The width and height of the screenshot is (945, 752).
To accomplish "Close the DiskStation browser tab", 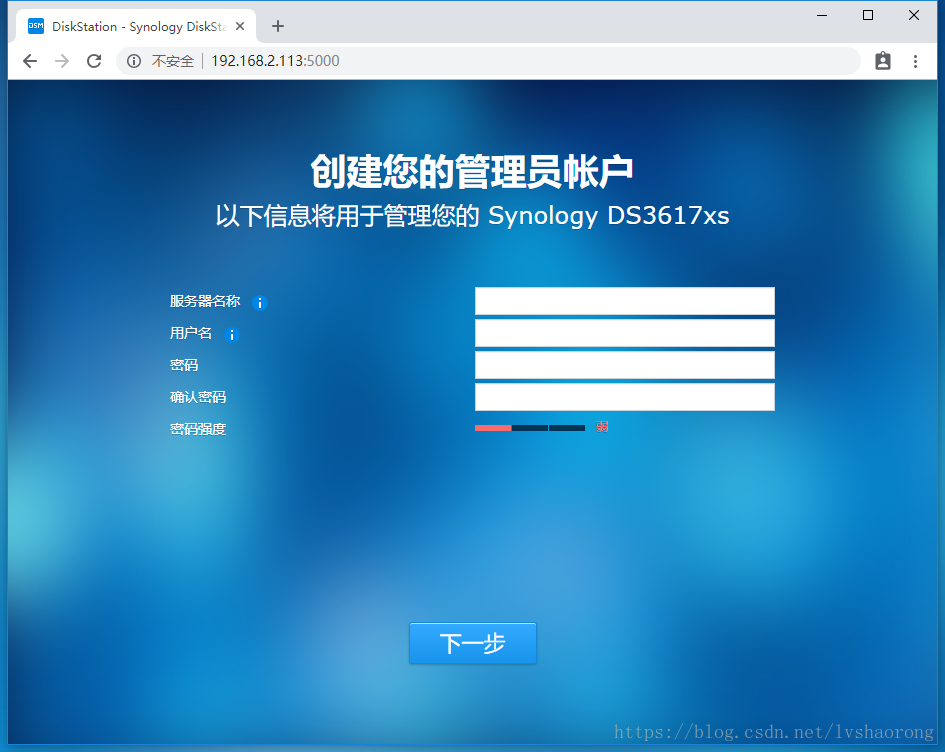I will click(240, 26).
